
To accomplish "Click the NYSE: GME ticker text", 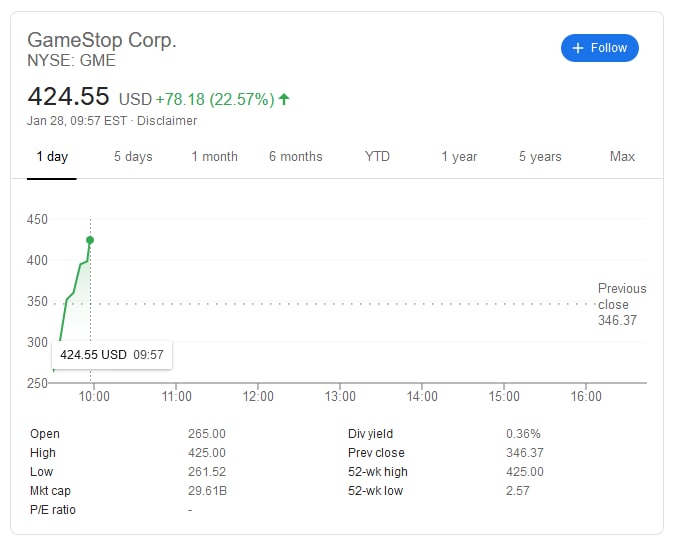I will pyautogui.click(x=71, y=60).
